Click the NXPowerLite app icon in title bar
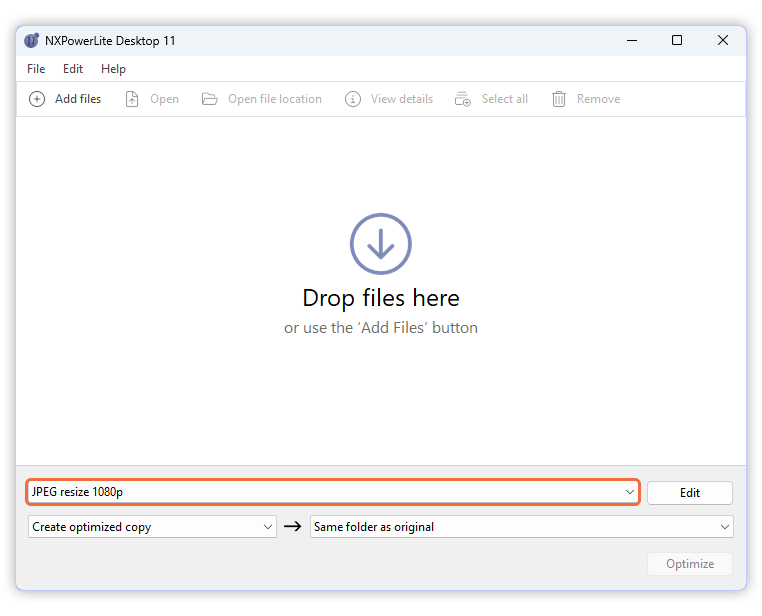The height and width of the screenshot is (616, 762). [x=32, y=40]
